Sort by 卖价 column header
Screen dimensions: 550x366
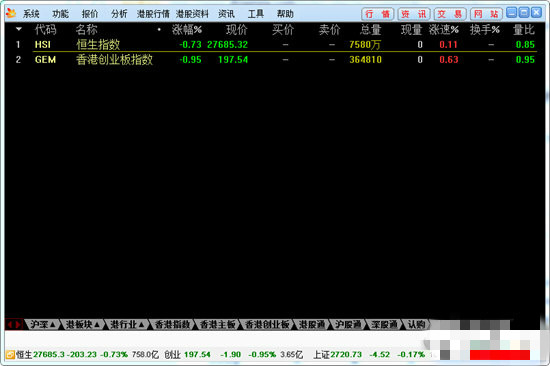[x=330, y=30]
